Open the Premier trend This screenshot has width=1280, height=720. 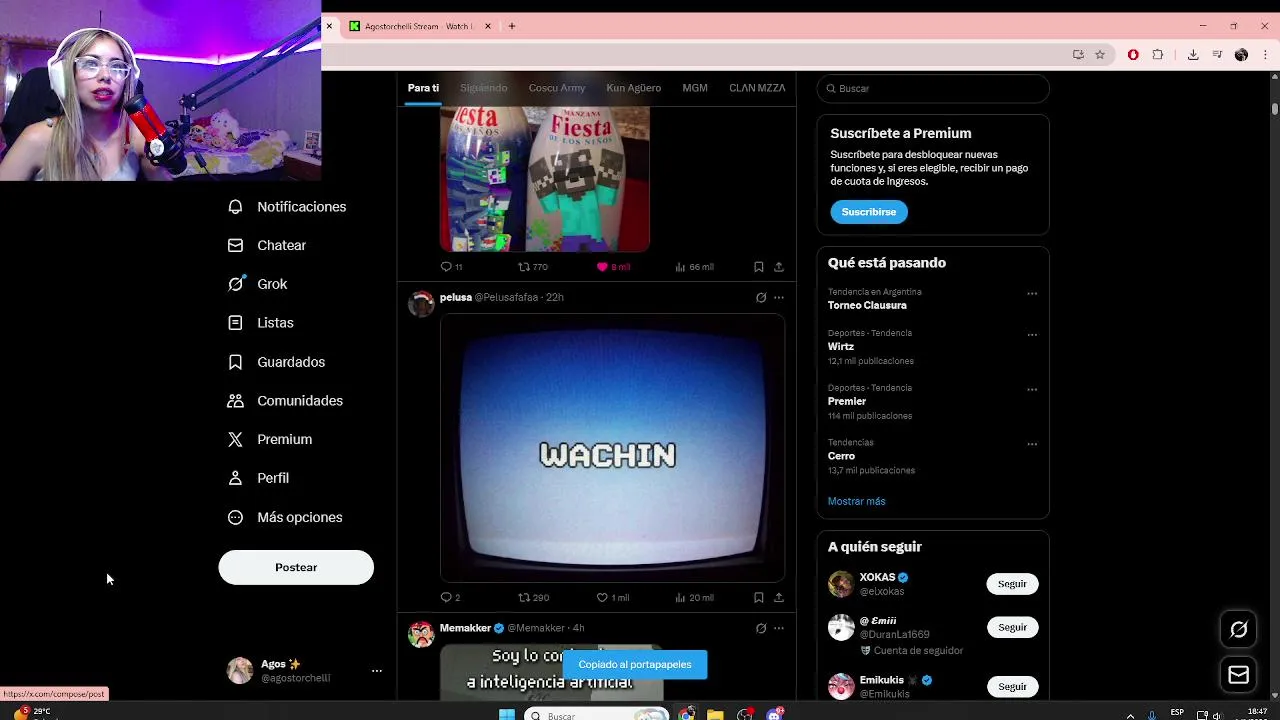click(x=847, y=401)
